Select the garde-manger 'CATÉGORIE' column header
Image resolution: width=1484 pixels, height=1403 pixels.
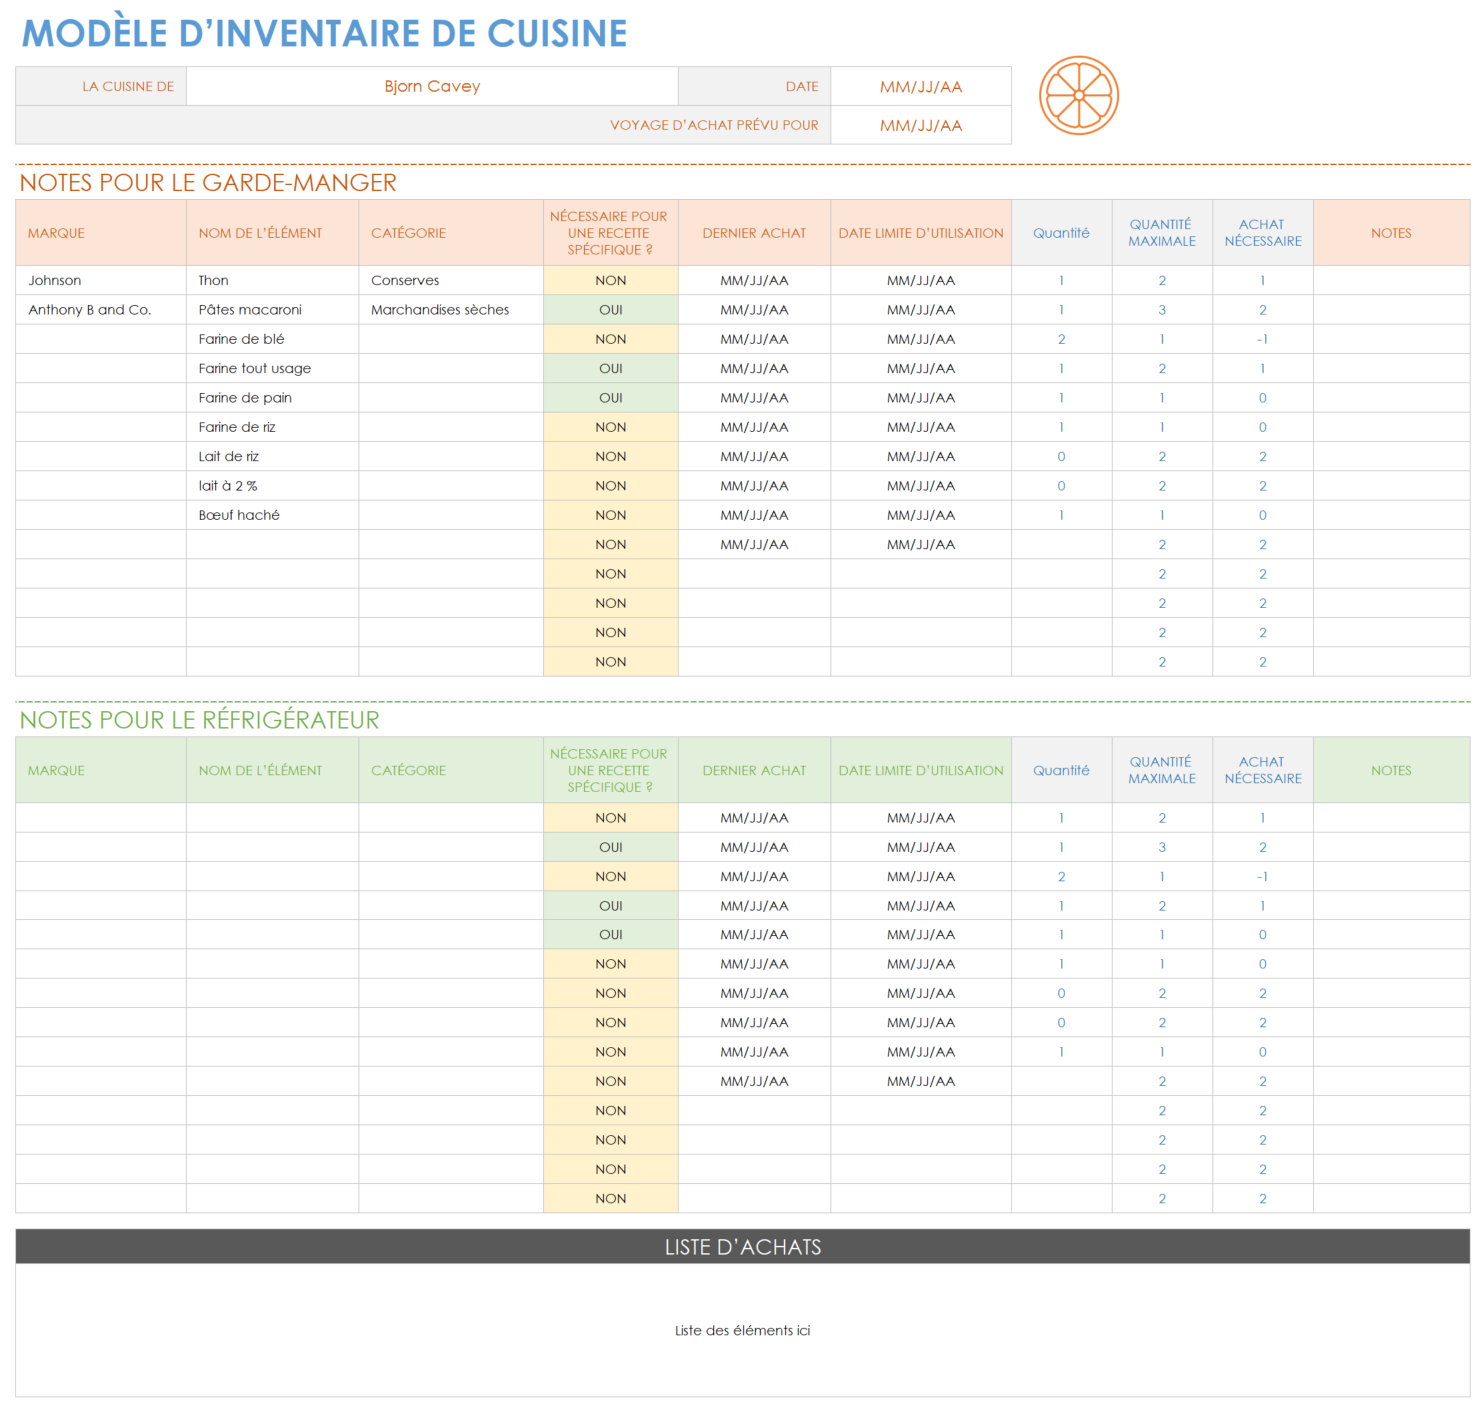tap(451, 233)
